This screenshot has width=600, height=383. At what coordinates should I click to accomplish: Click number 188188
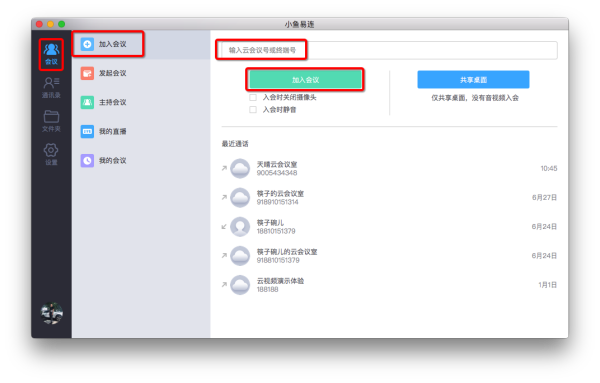(267, 290)
